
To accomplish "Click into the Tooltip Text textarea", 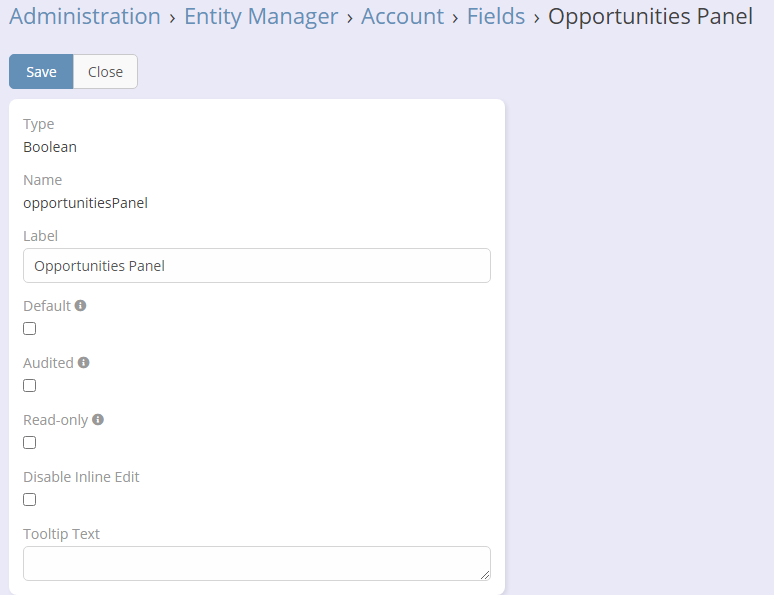I will pos(257,563).
